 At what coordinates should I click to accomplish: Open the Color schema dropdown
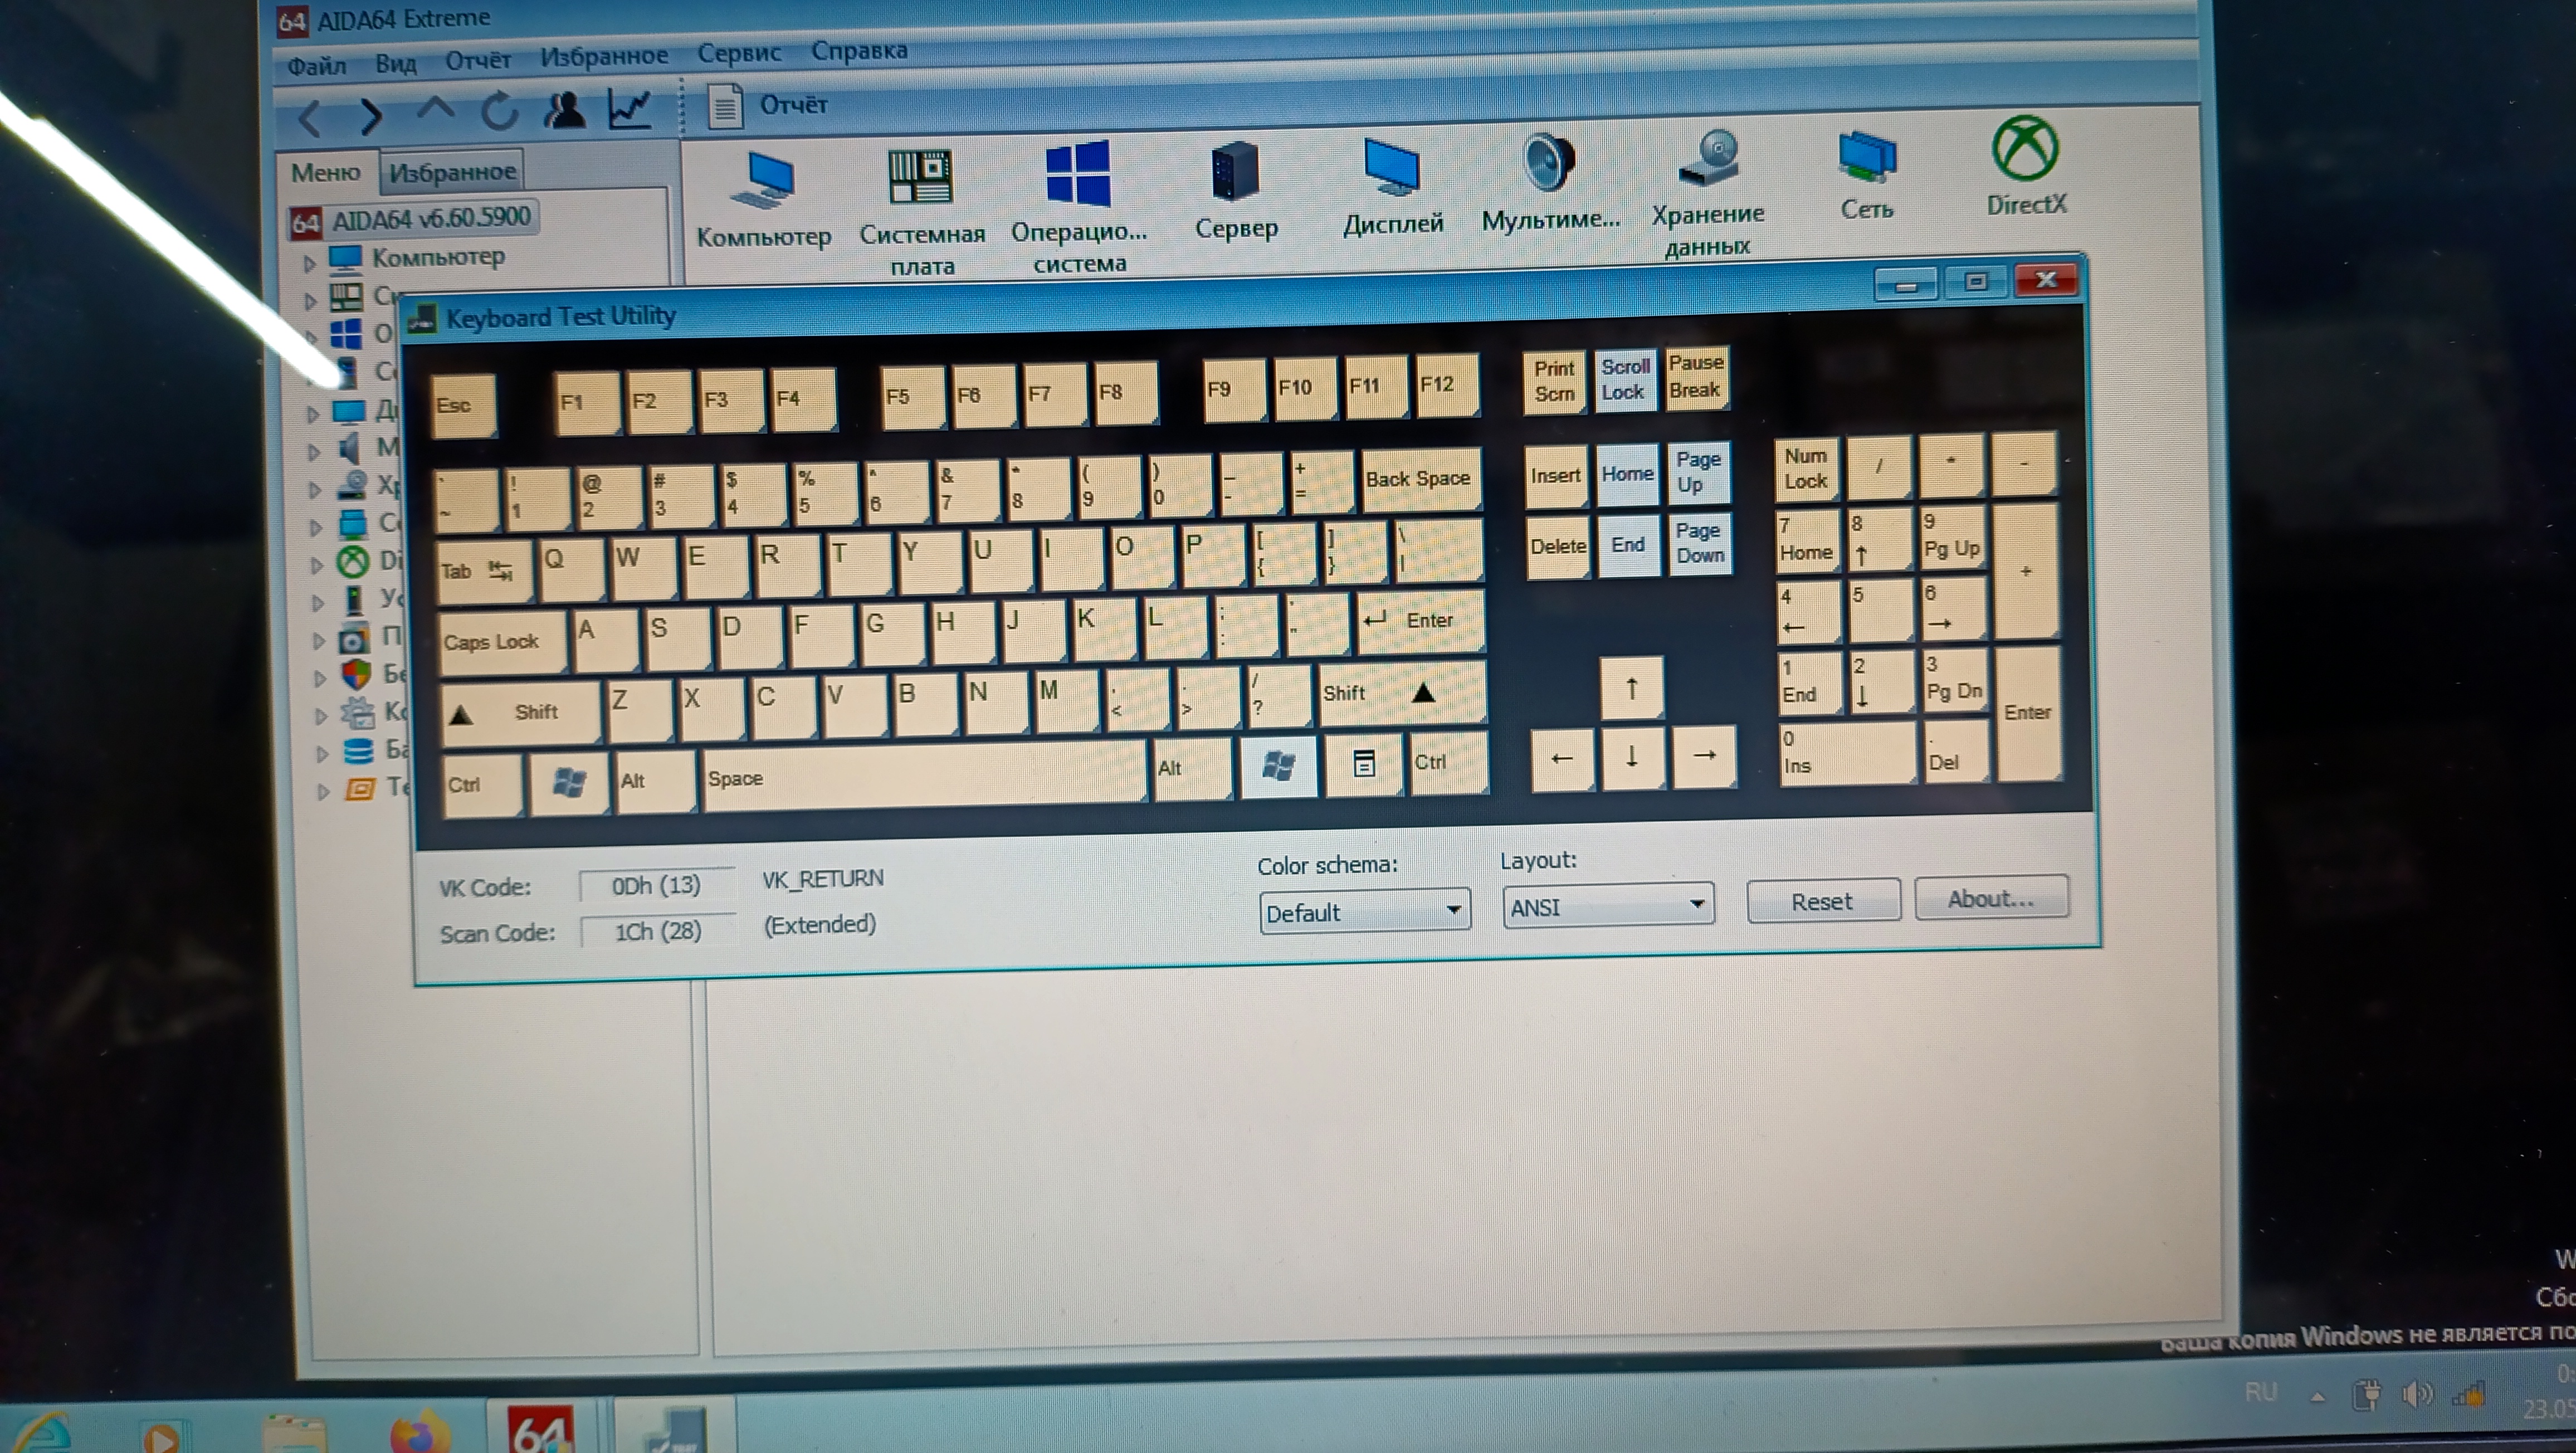[x=1364, y=912]
